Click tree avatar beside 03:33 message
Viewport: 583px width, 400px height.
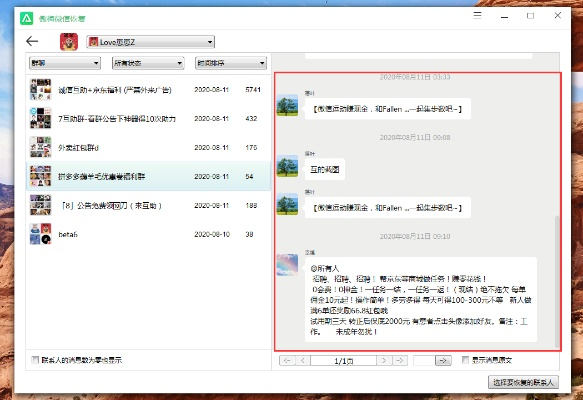pos(287,105)
